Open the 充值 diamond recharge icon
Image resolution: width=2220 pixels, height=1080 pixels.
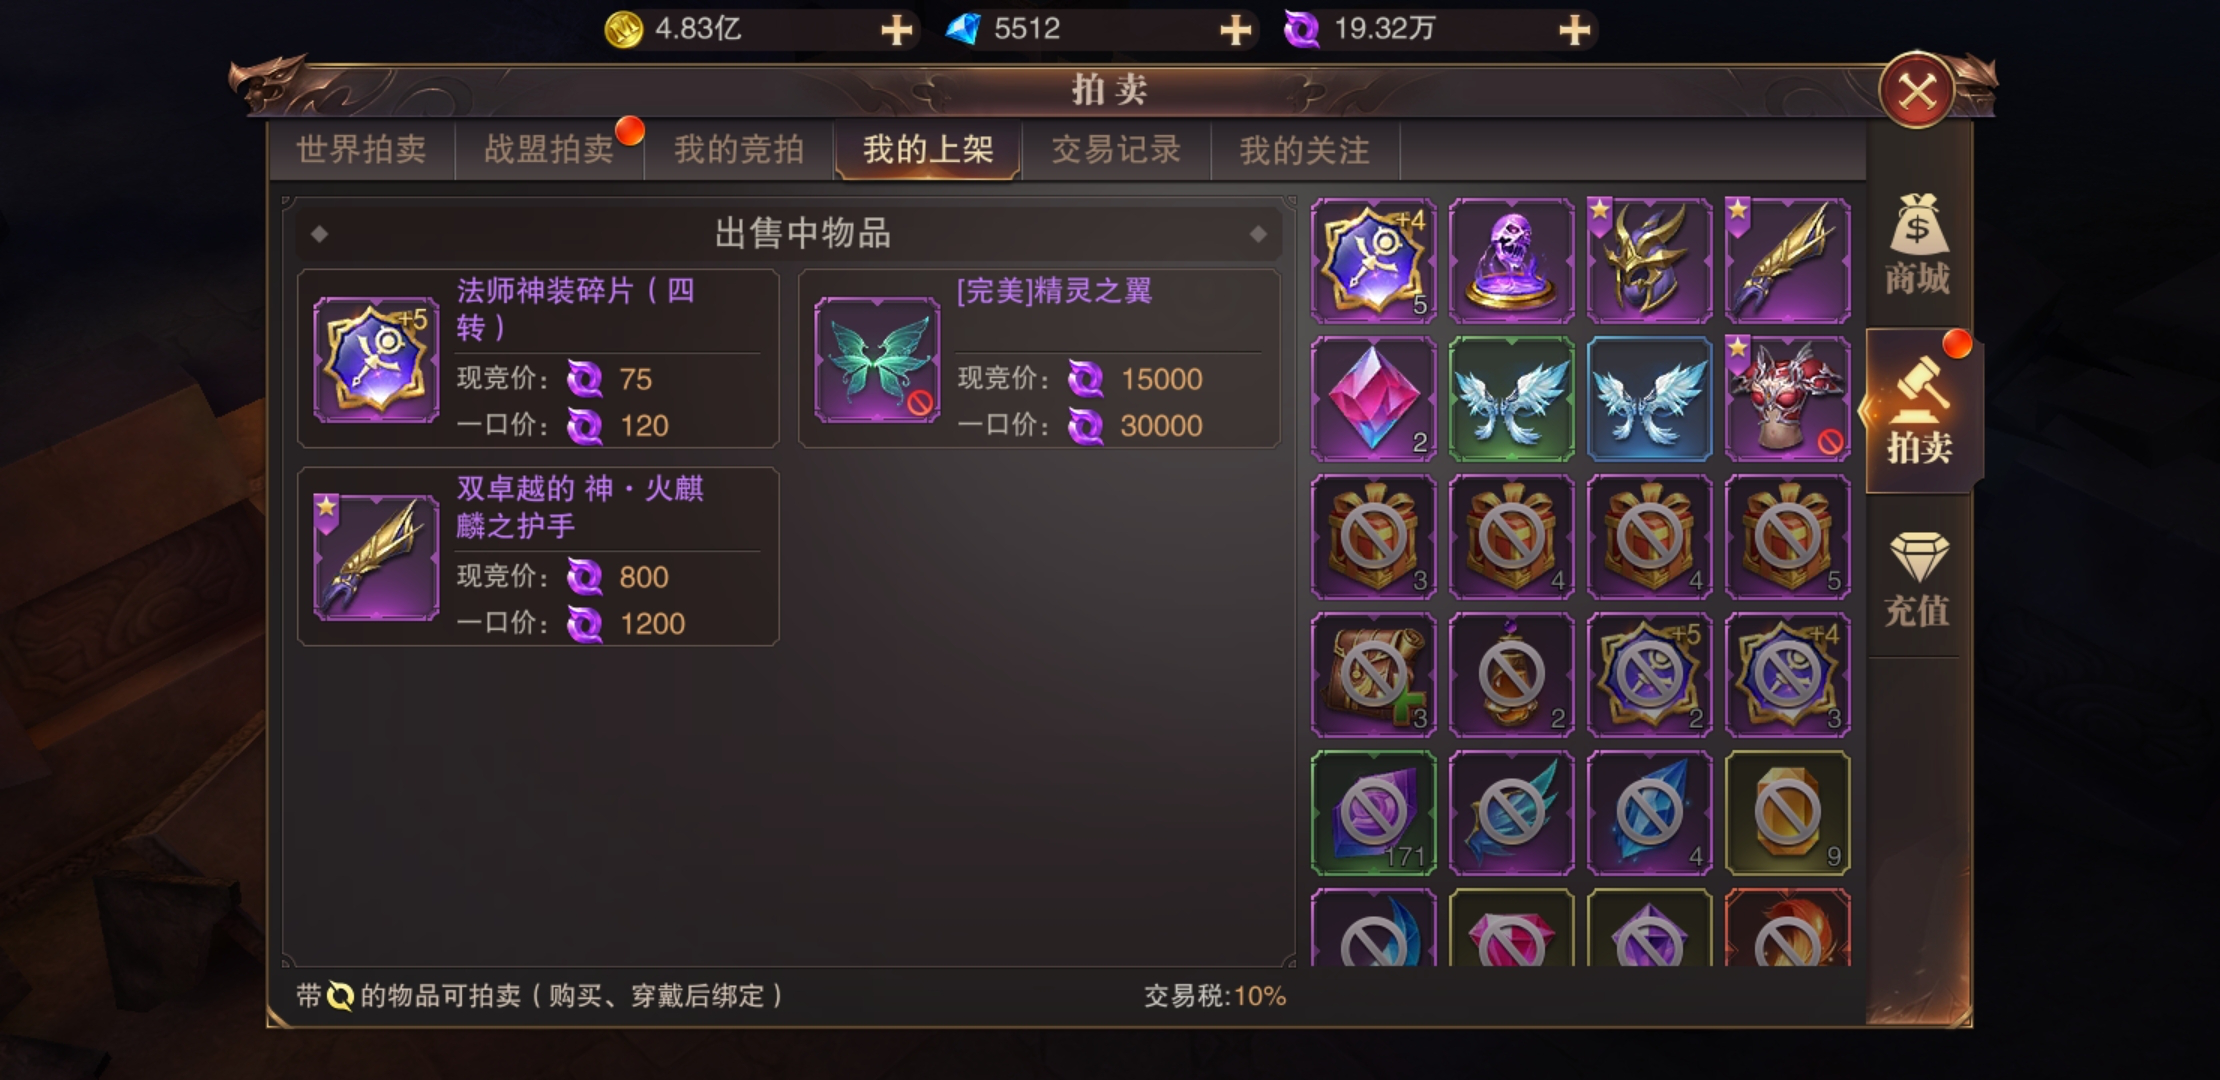[1917, 578]
